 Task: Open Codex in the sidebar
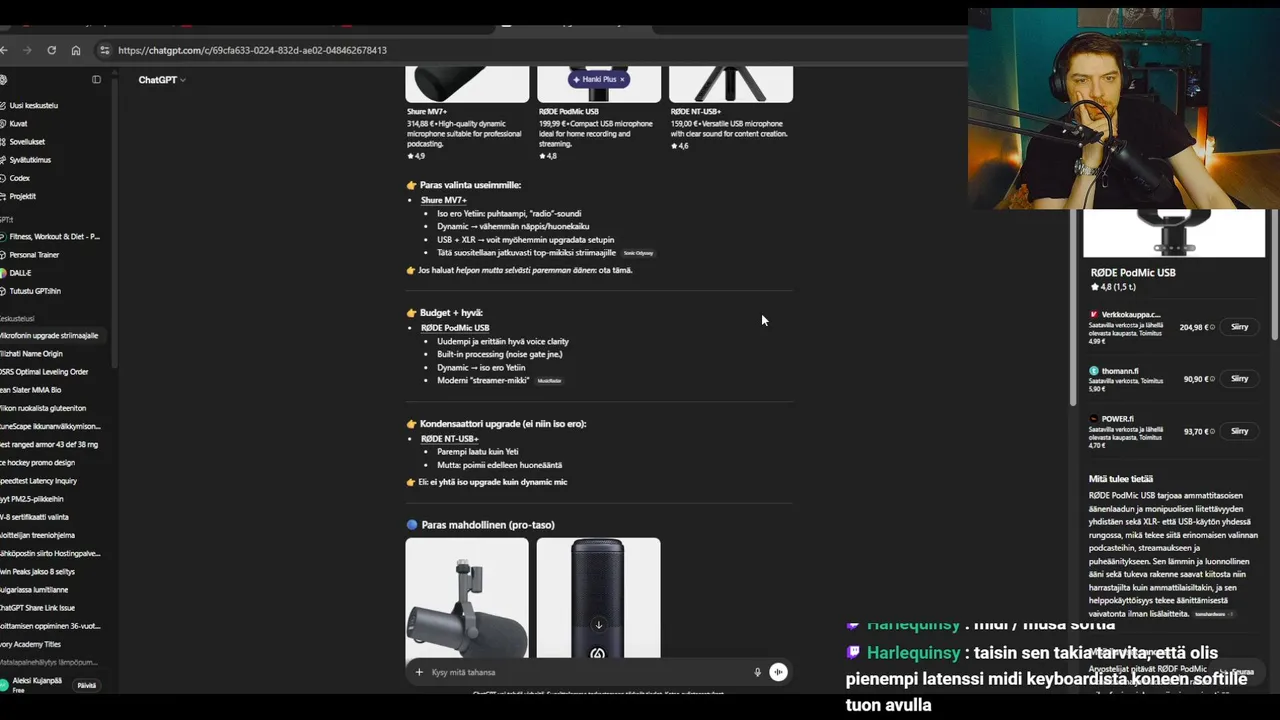click(19, 178)
